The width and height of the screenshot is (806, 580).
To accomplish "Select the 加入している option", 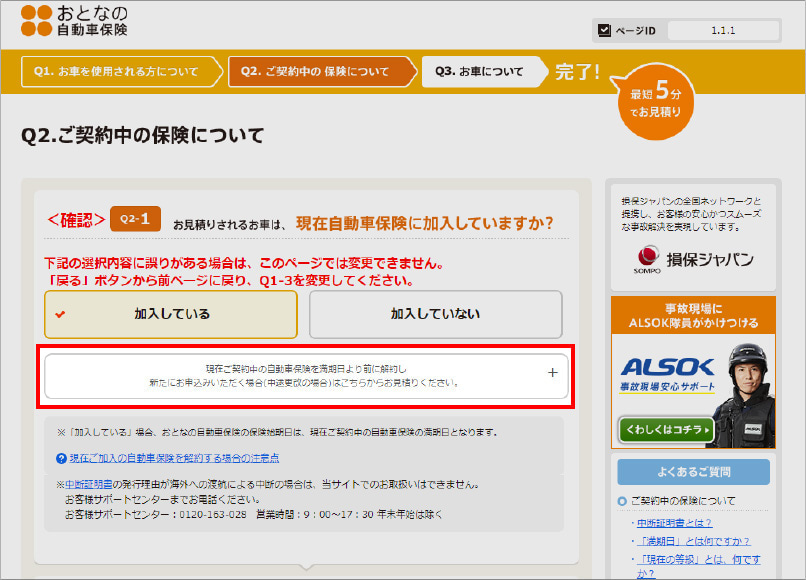I will pyautogui.click(x=171, y=314).
